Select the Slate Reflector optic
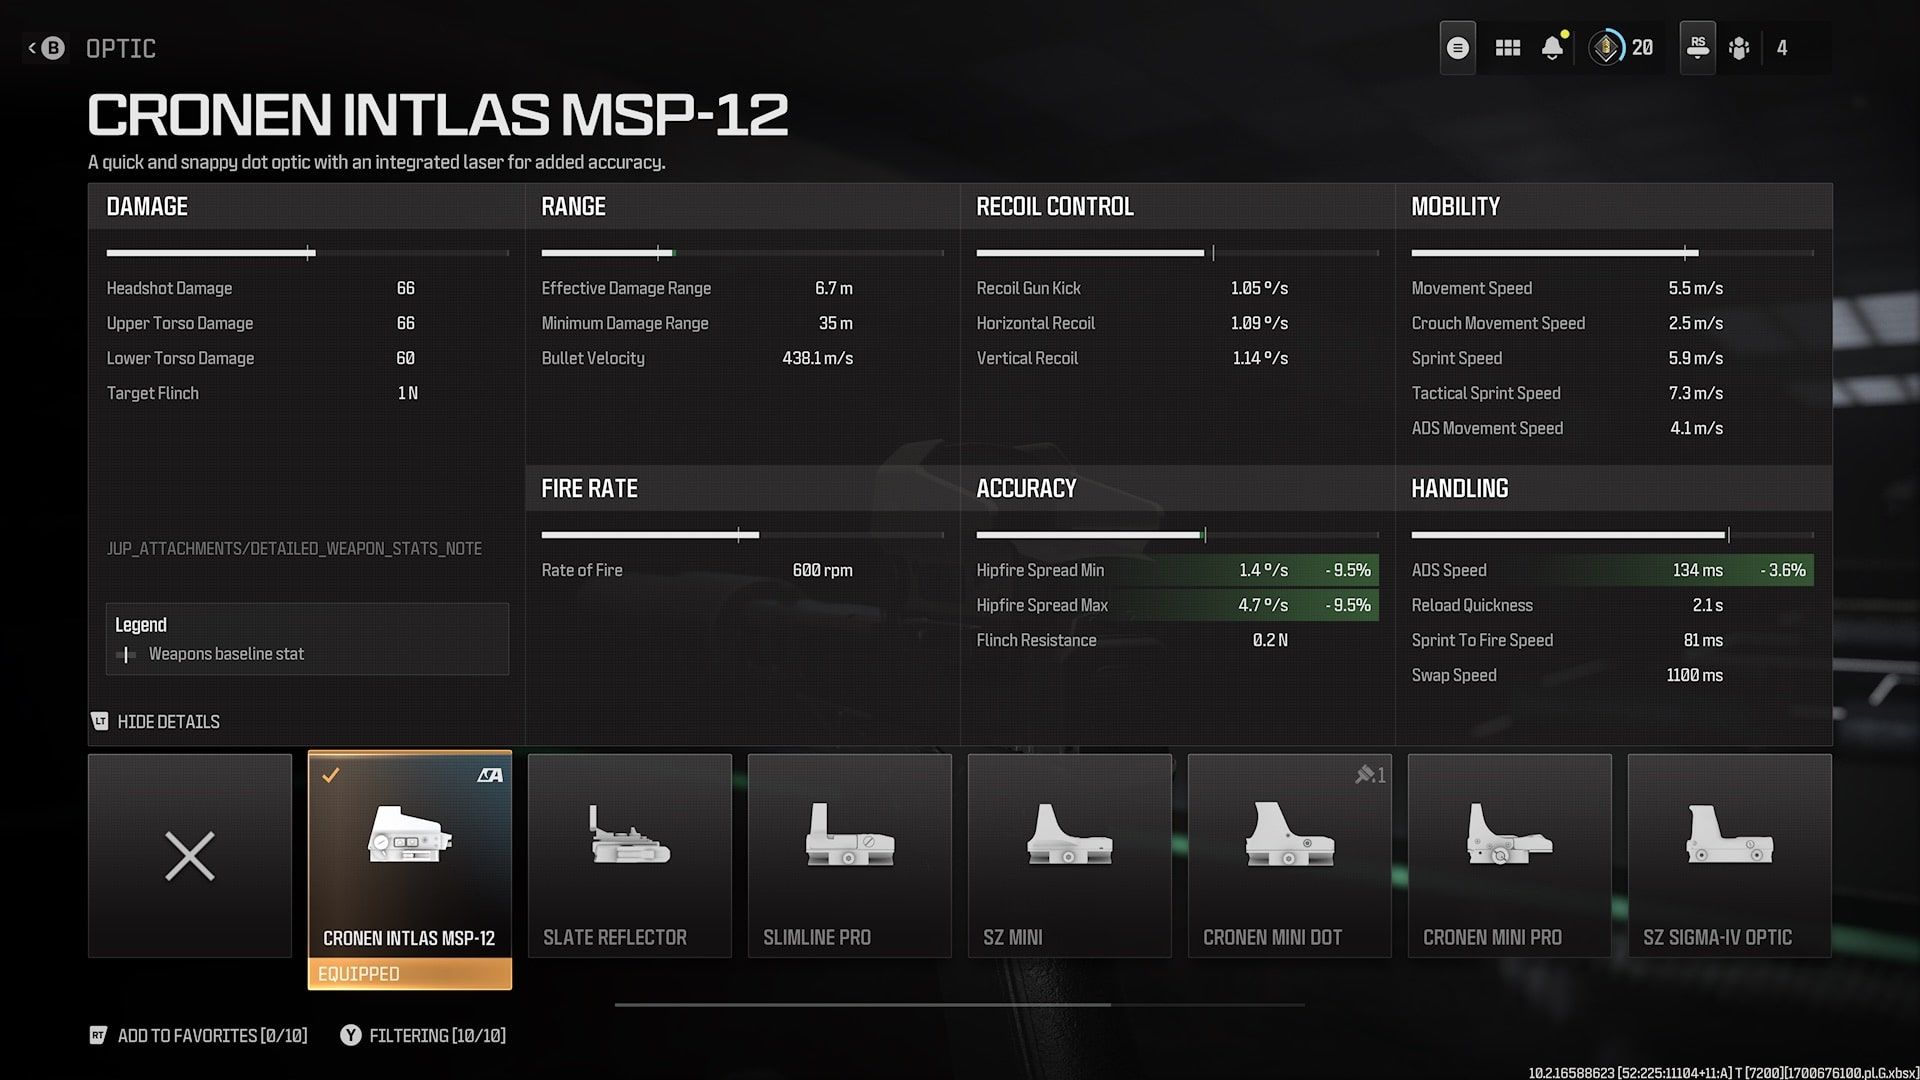 click(x=630, y=856)
